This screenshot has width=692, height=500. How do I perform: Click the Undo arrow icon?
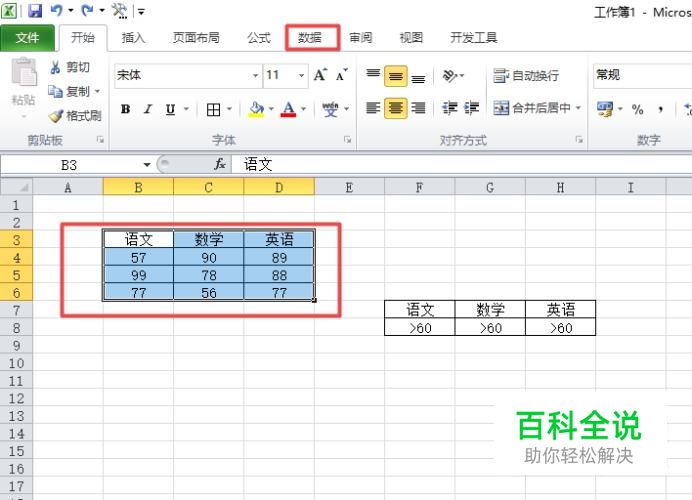[56, 10]
